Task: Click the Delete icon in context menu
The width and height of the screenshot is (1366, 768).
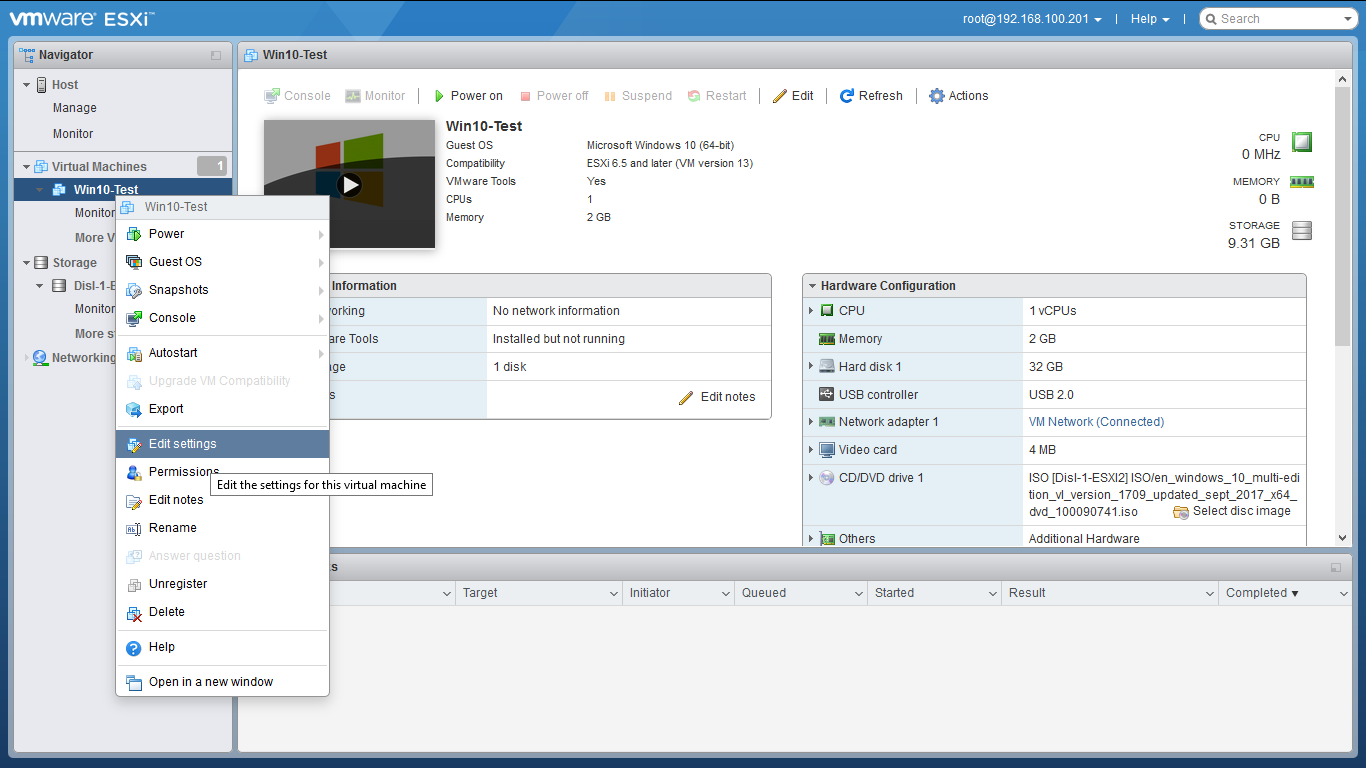Action: 134,612
